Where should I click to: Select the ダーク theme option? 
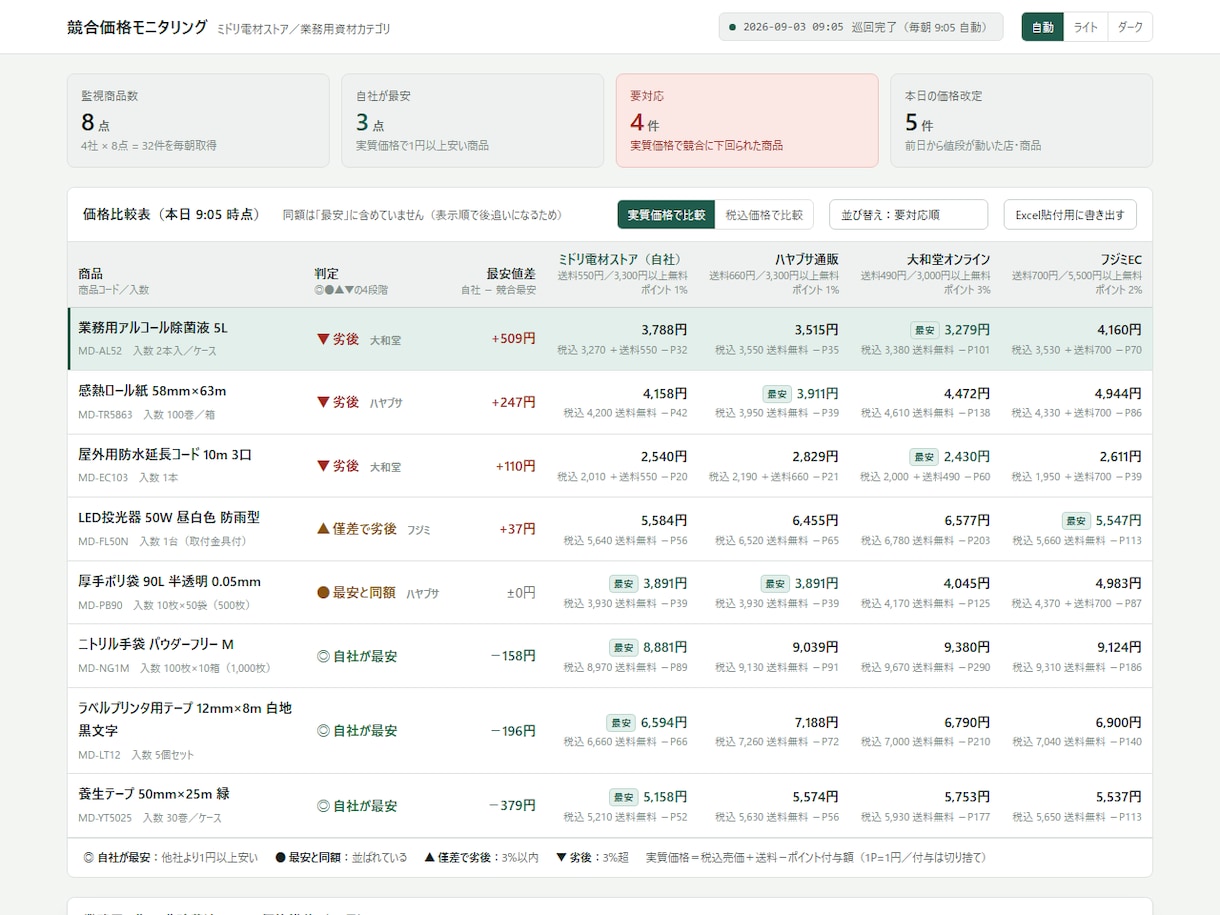1130,27
